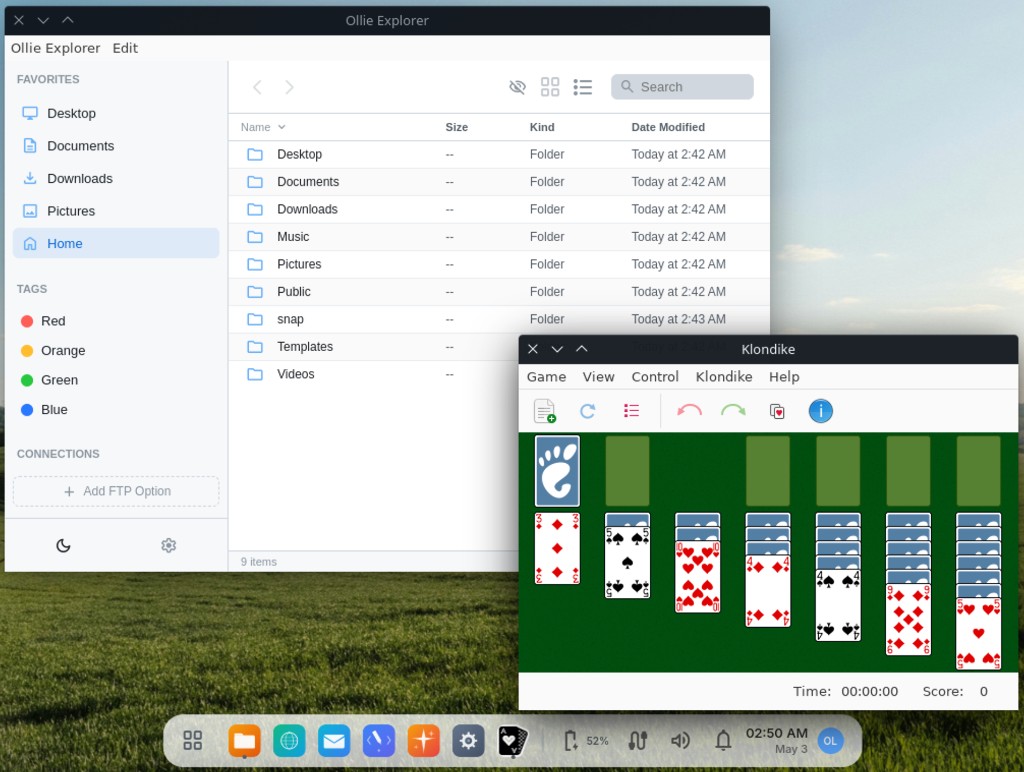Select the 3 of diamonds card
This screenshot has width=1024, height=772.
(557, 548)
